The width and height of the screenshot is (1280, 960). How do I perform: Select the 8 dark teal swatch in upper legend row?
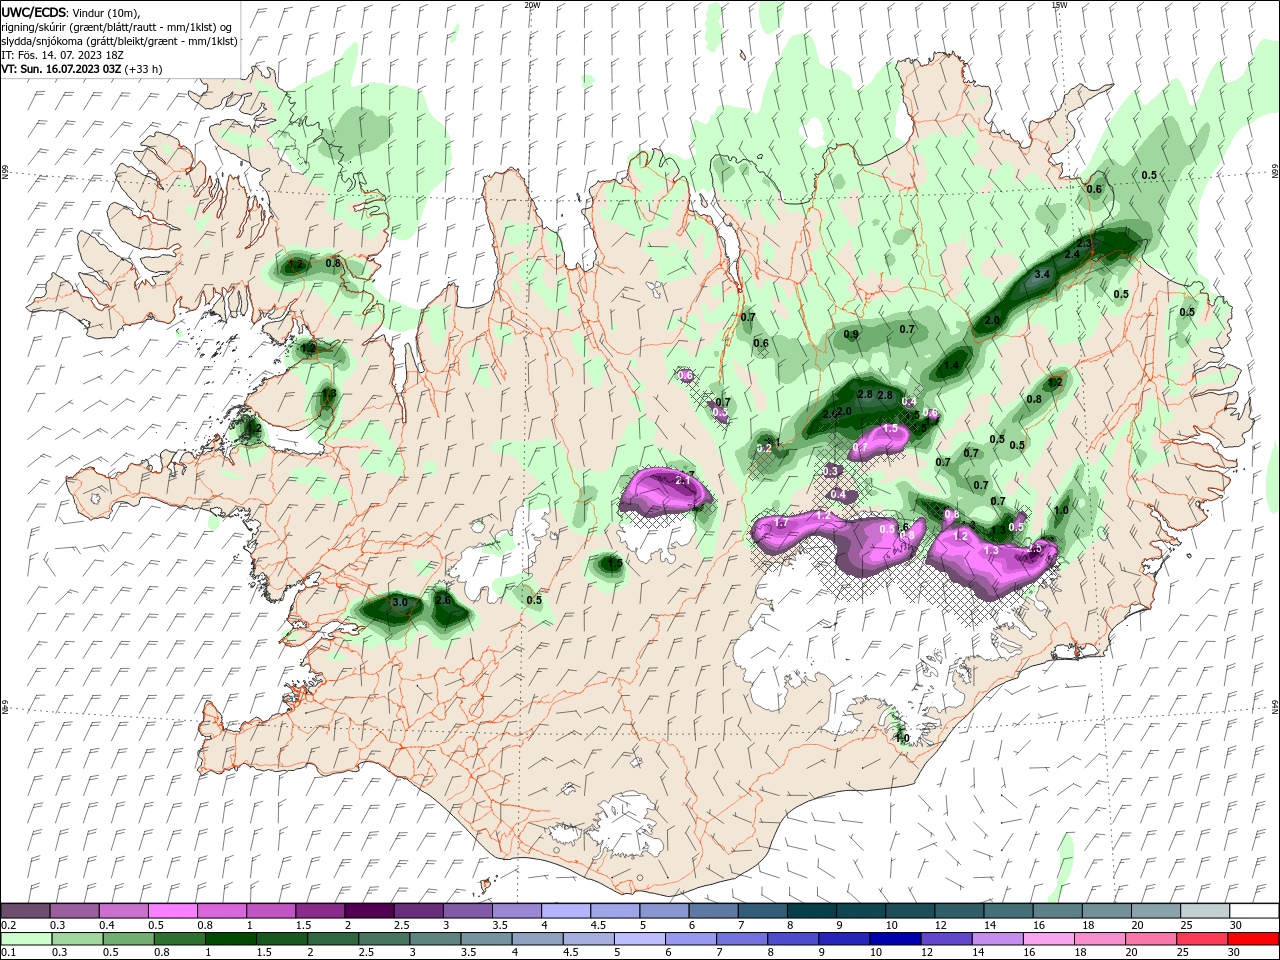(x=811, y=911)
